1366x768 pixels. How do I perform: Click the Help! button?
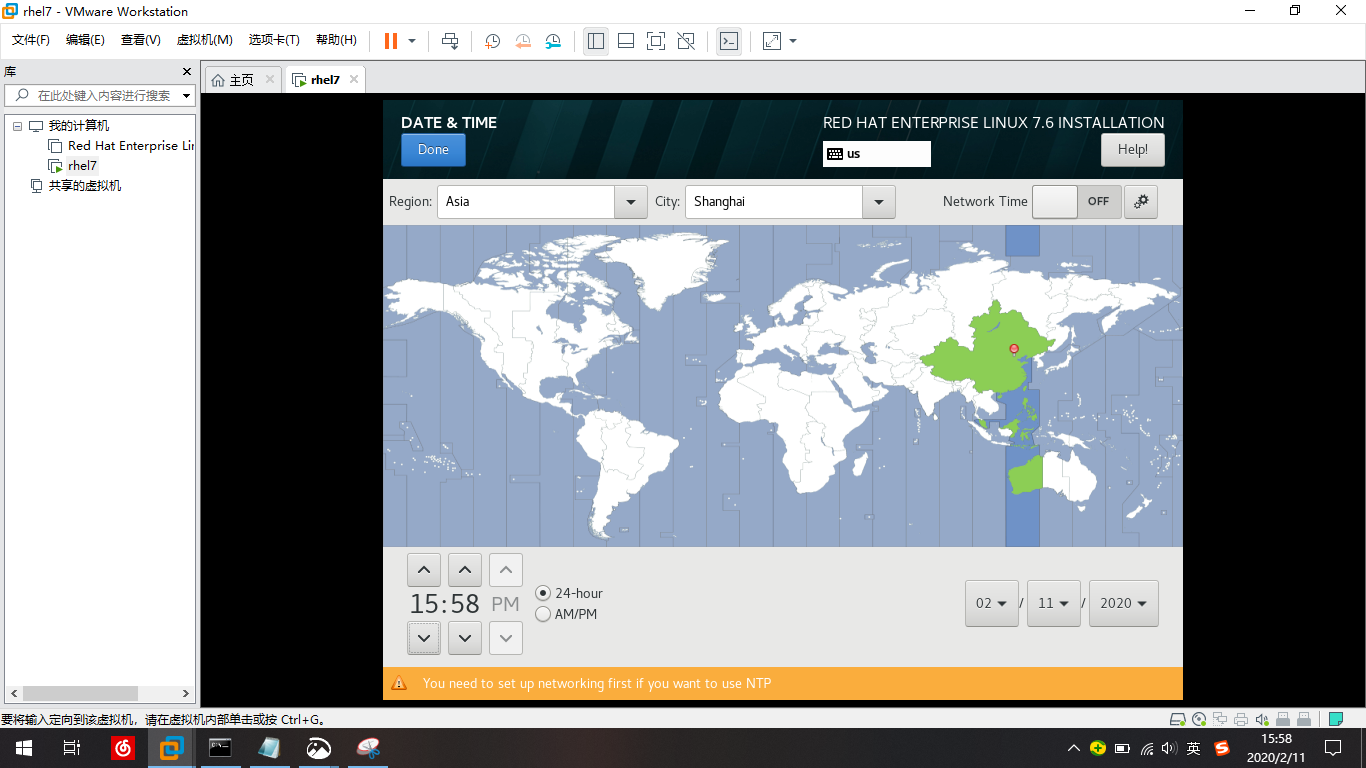point(1133,150)
